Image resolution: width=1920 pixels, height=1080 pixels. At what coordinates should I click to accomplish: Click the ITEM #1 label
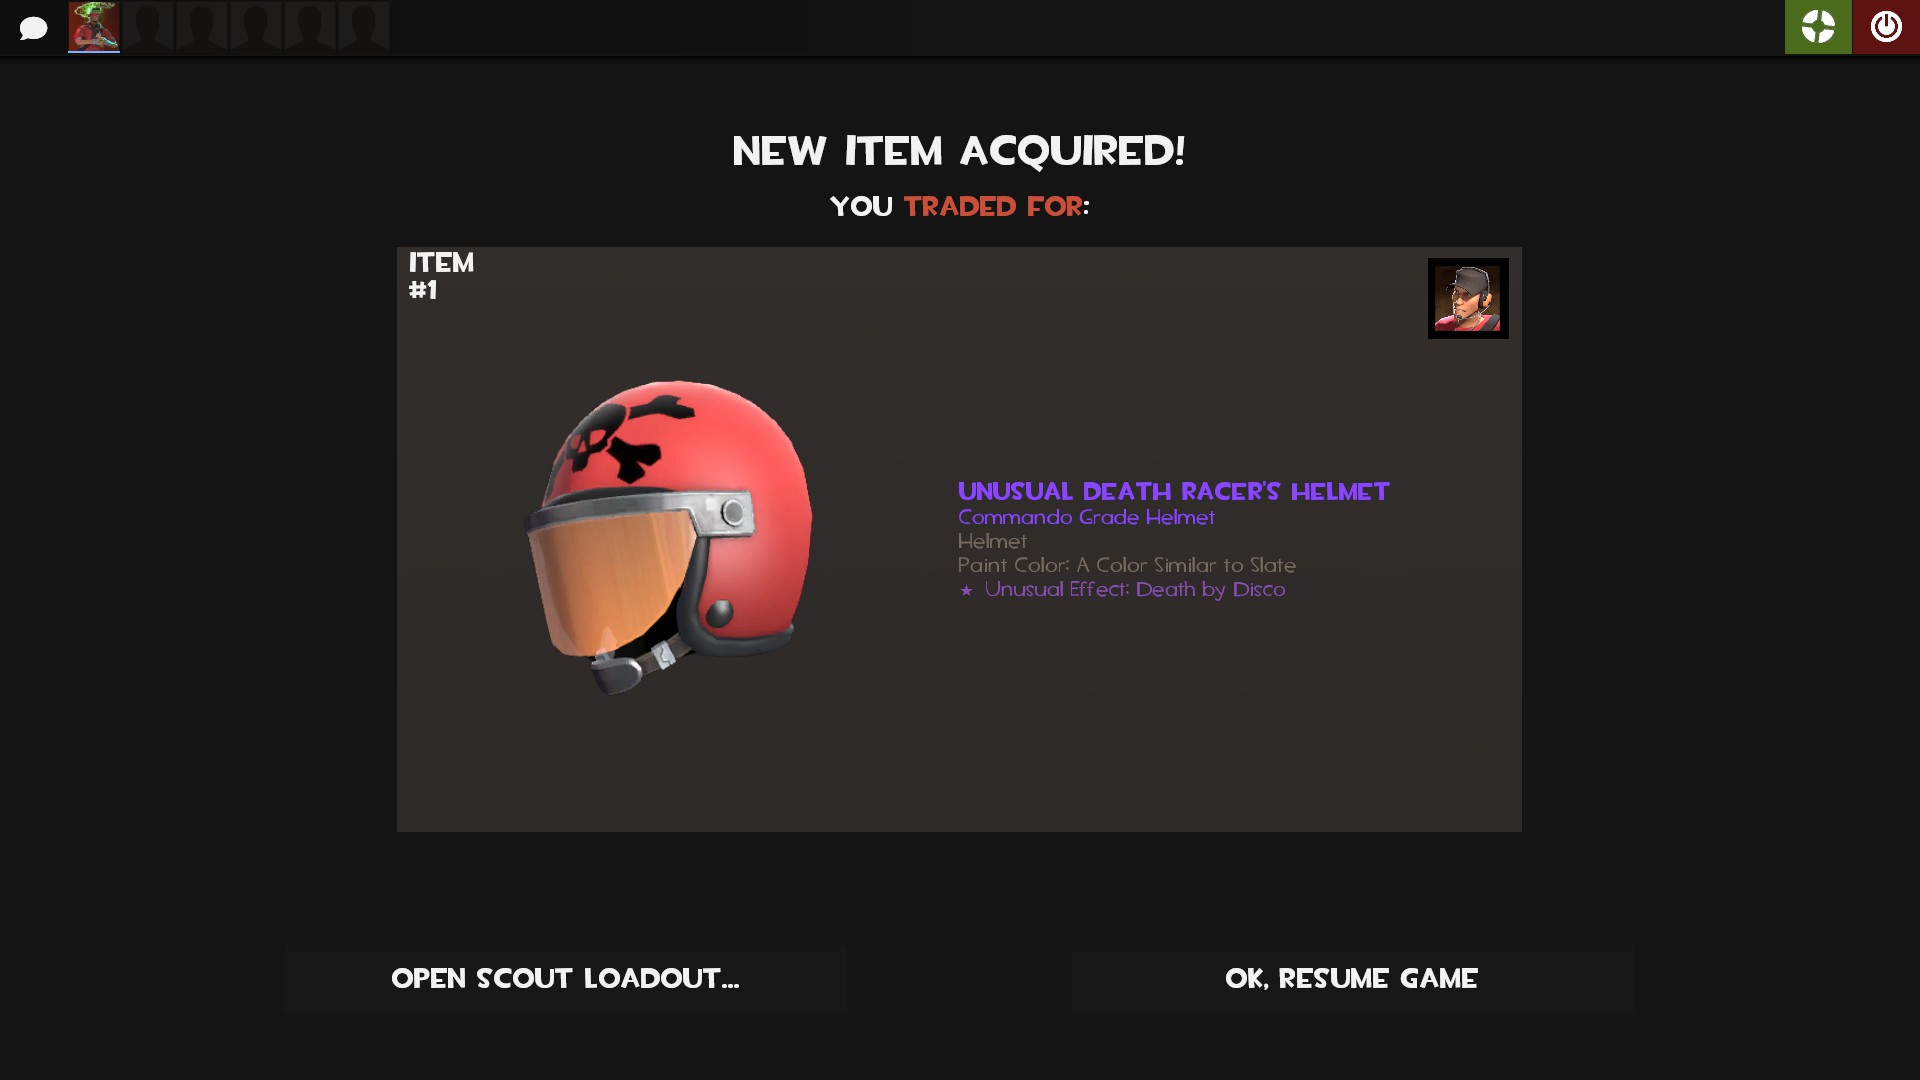[x=440, y=276]
